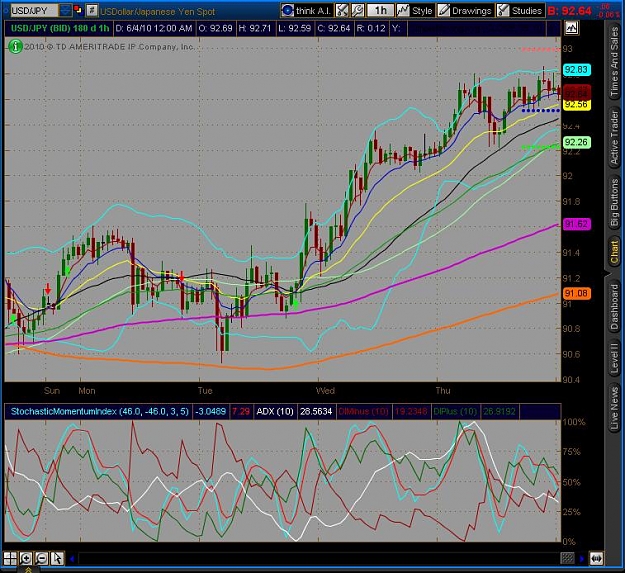Screen dimensions: 625x573
Task: Click the pencil icon beside Drawings
Action: [x=444, y=10]
